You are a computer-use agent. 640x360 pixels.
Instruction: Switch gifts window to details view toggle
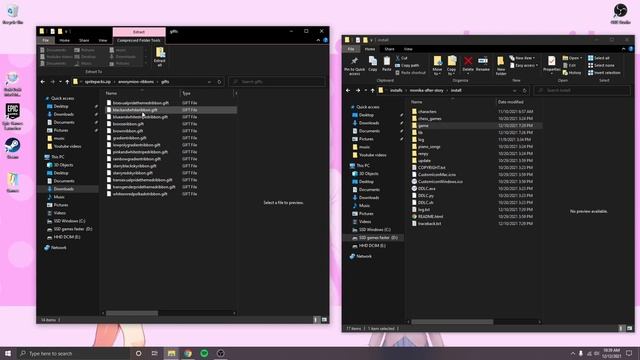pyautogui.click(x=316, y=320)
